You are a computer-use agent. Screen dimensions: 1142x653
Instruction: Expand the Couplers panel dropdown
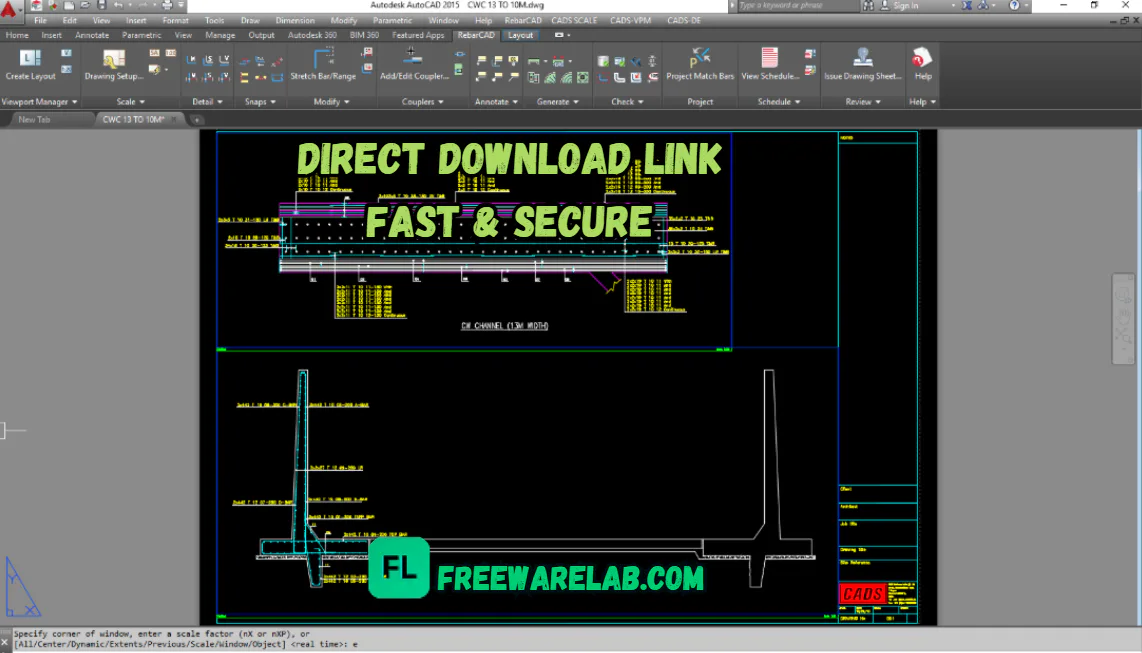422,102
